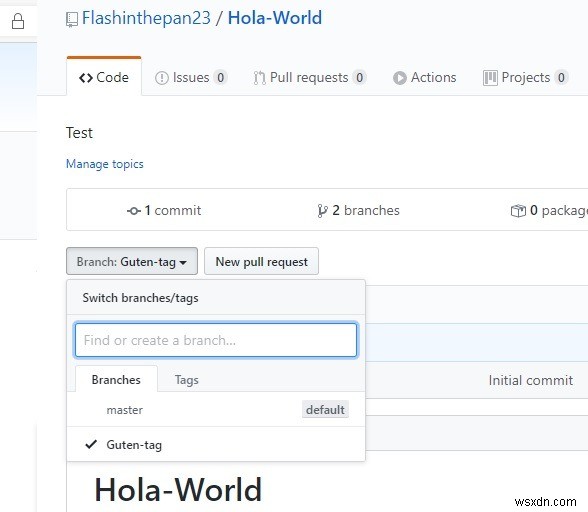Go to the Actions tab

[x=424, y=78]
